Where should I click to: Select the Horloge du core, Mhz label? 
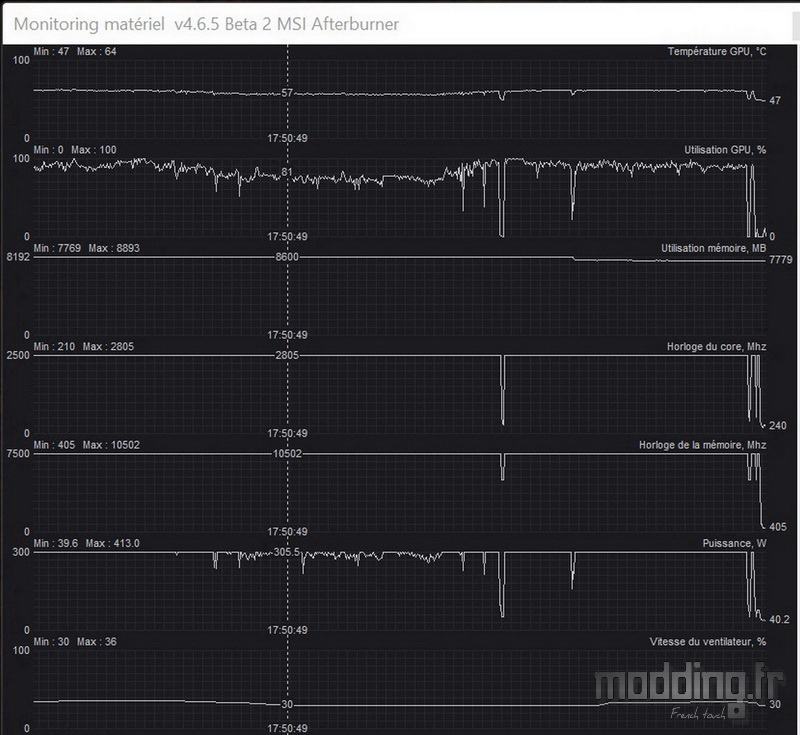(716, 347)
